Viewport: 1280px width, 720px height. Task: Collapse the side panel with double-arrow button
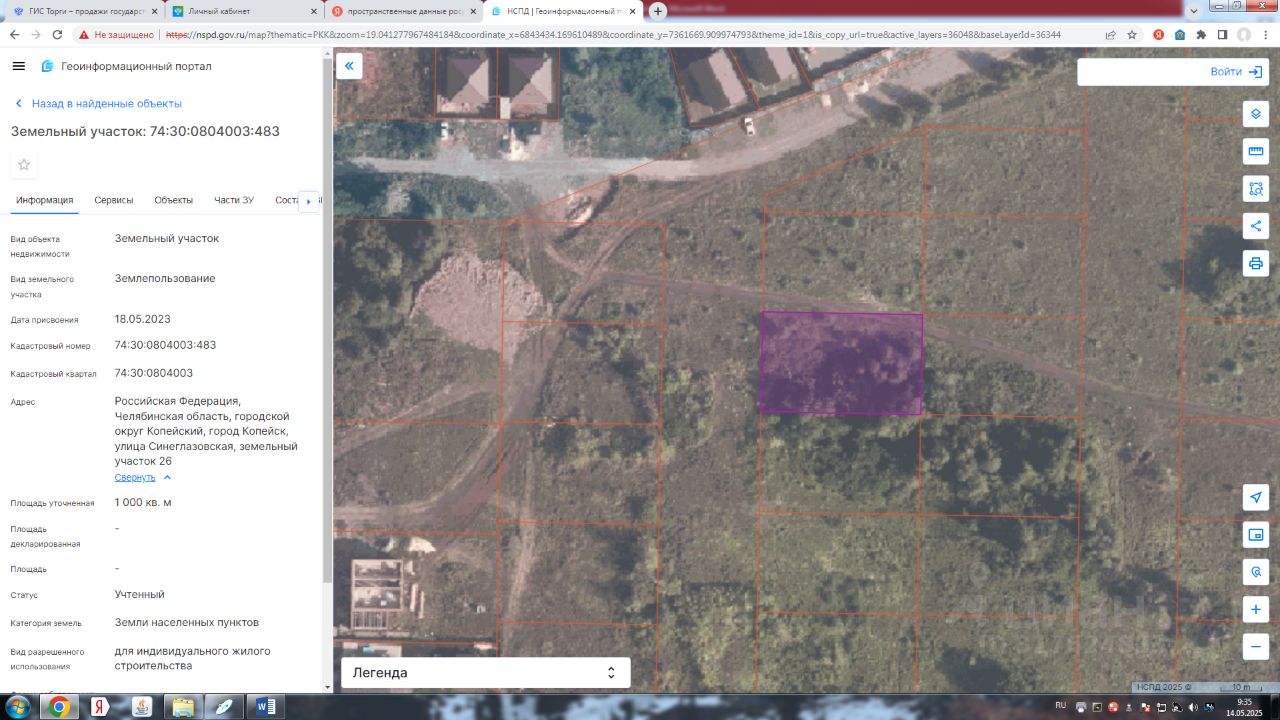point(350,67)
